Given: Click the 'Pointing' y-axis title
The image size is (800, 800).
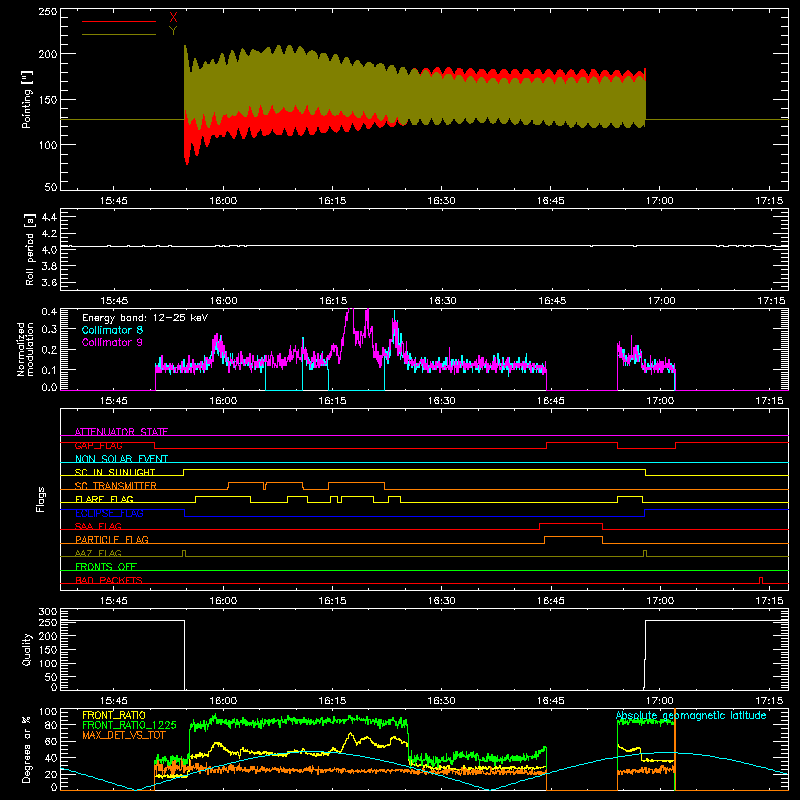Looking at the screenshot, I should 27,99.
